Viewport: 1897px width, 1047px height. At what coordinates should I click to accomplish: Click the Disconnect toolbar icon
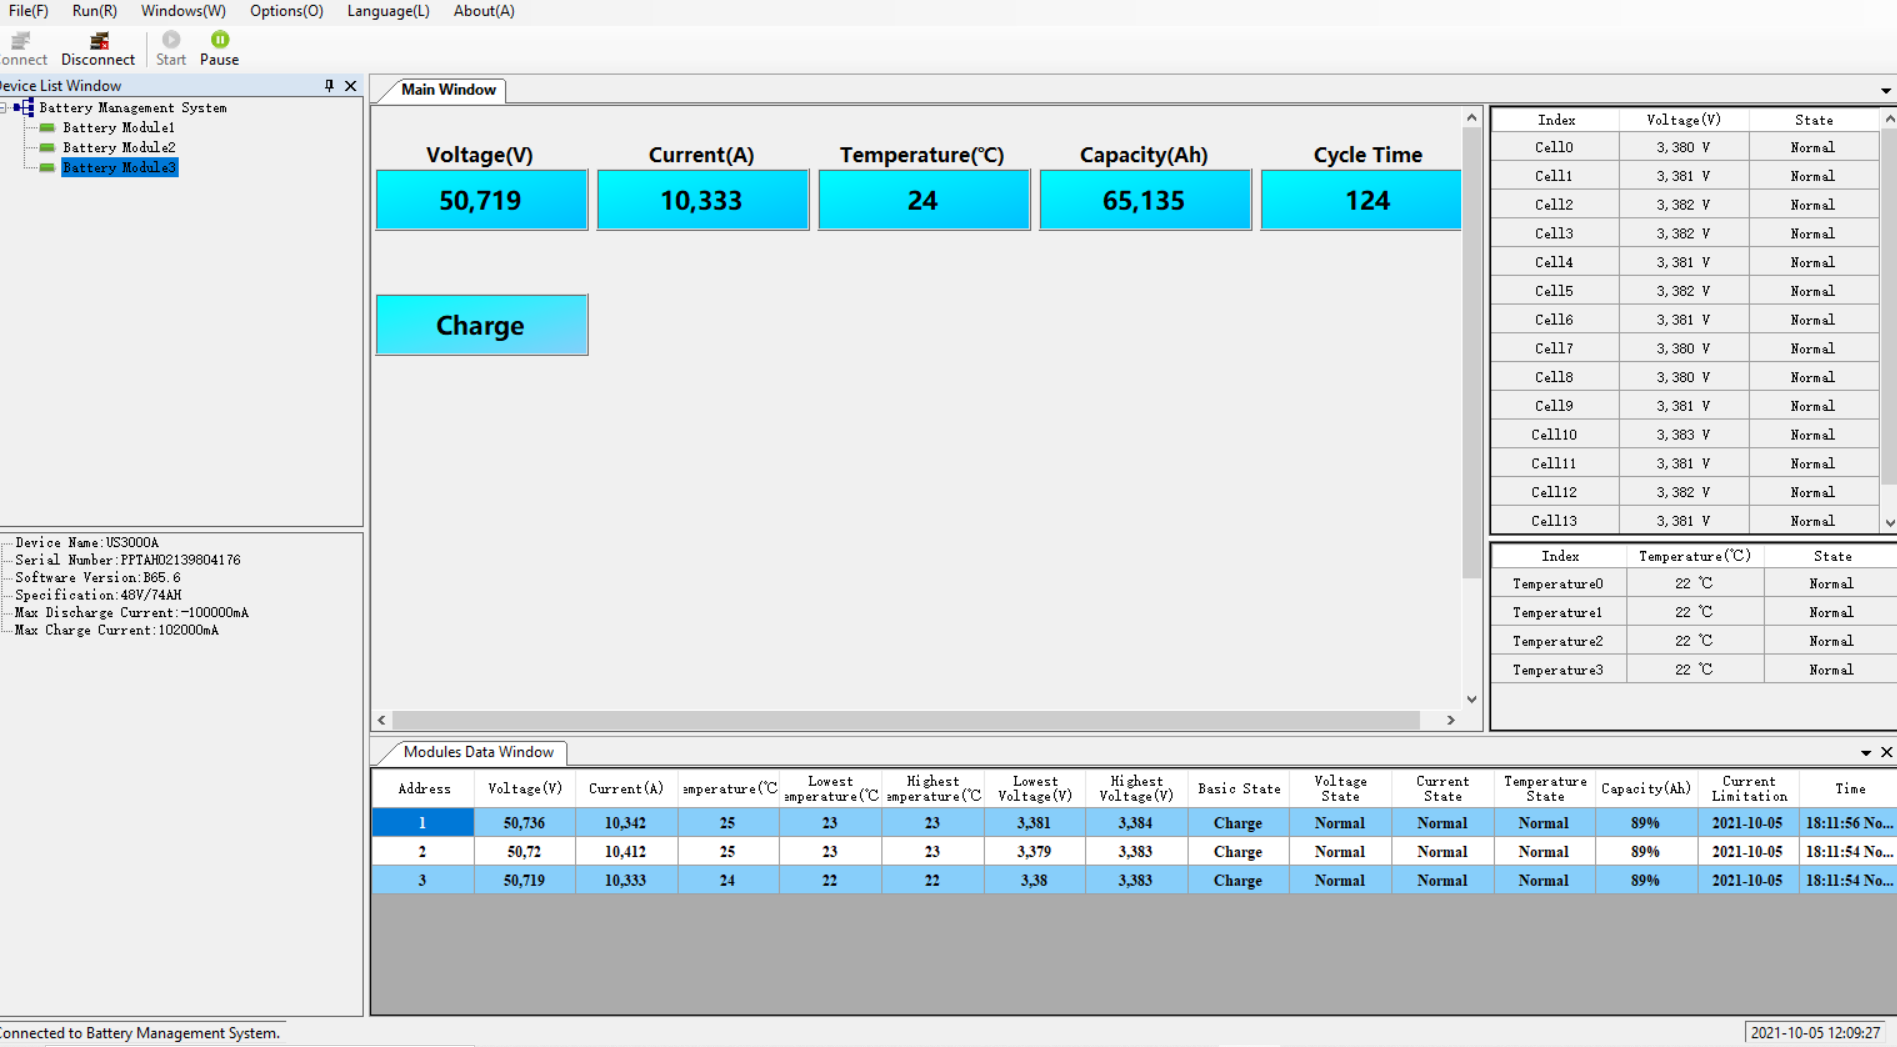pyautogui.click(x=98, y=42)
